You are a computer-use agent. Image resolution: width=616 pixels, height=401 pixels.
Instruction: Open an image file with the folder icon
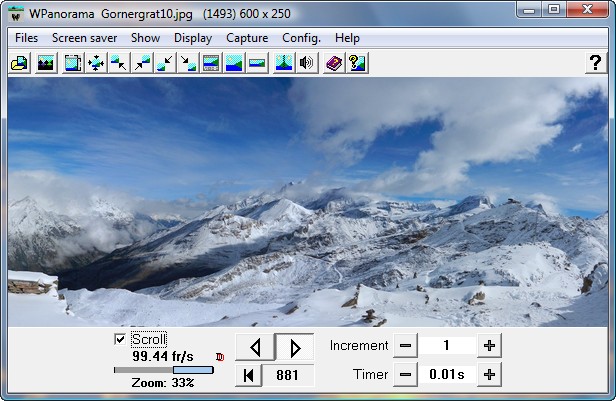coord(19,63)
